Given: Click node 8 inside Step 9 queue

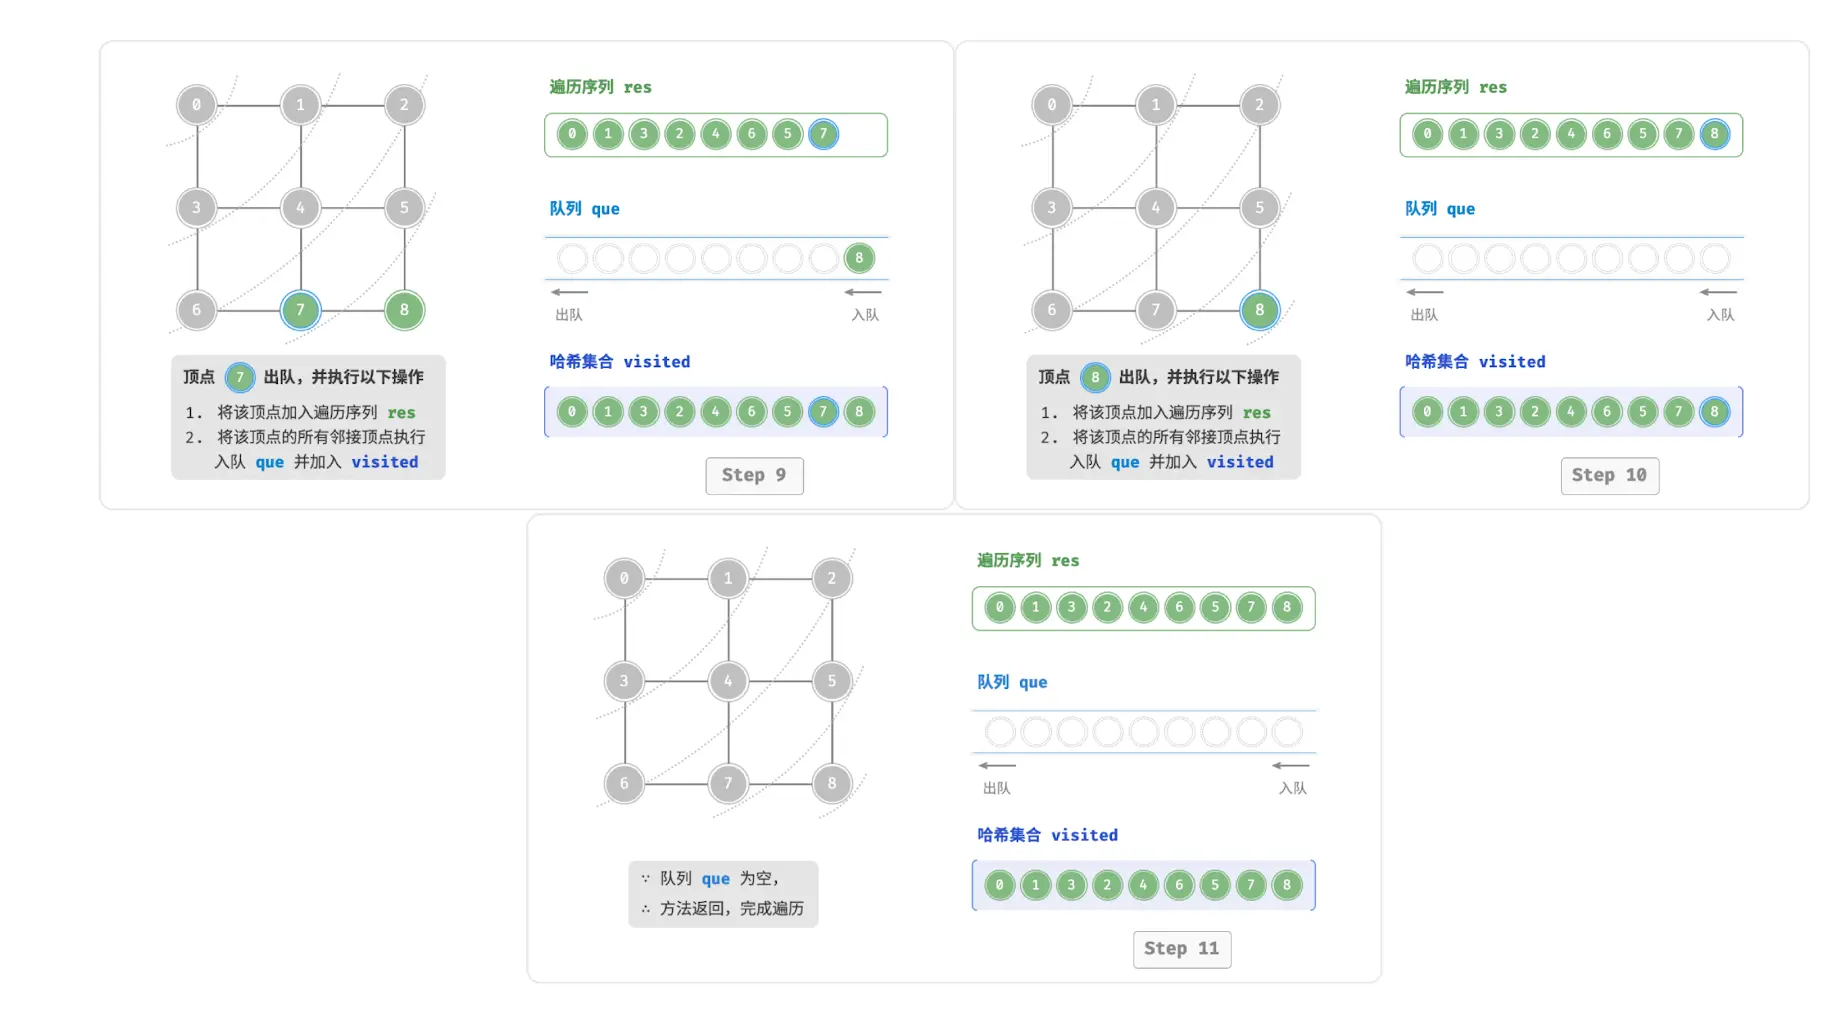Looking at the screenshot, I should pyautogui.click(x=859, y=258).
